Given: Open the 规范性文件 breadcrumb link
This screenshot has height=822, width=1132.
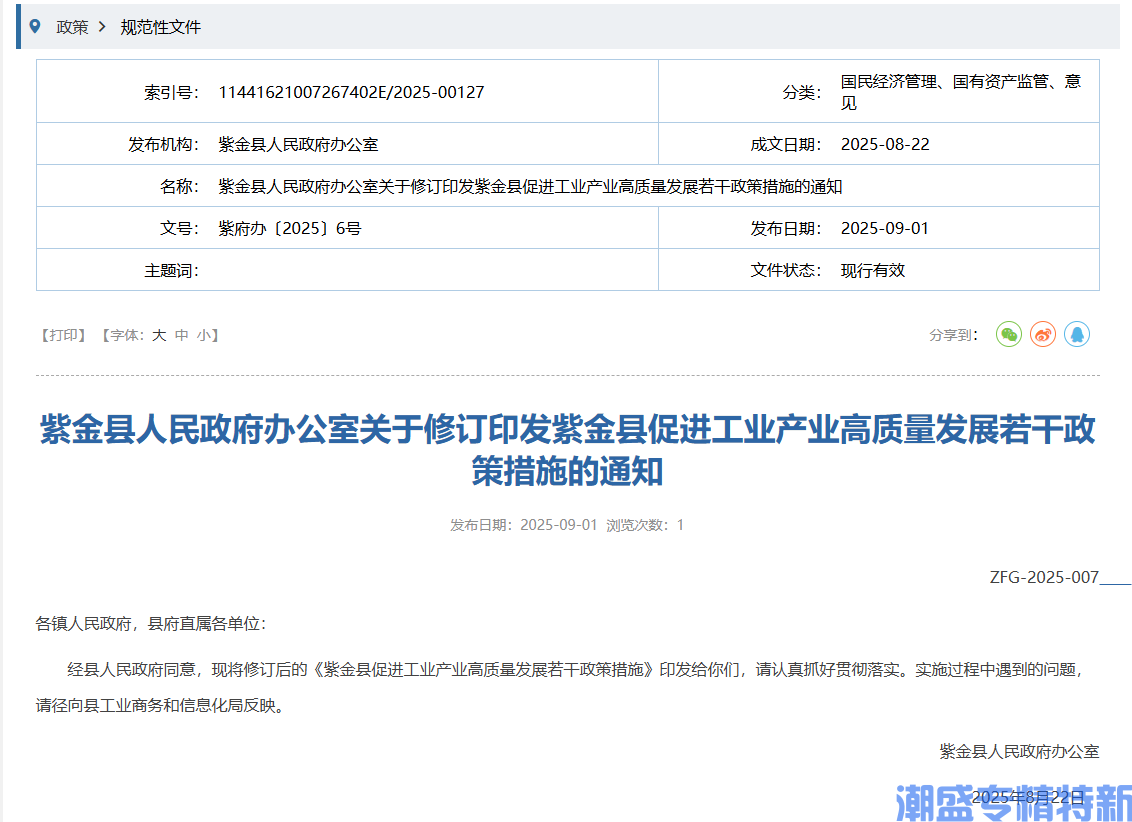Looking at the screenshot, I should point(160,27).
